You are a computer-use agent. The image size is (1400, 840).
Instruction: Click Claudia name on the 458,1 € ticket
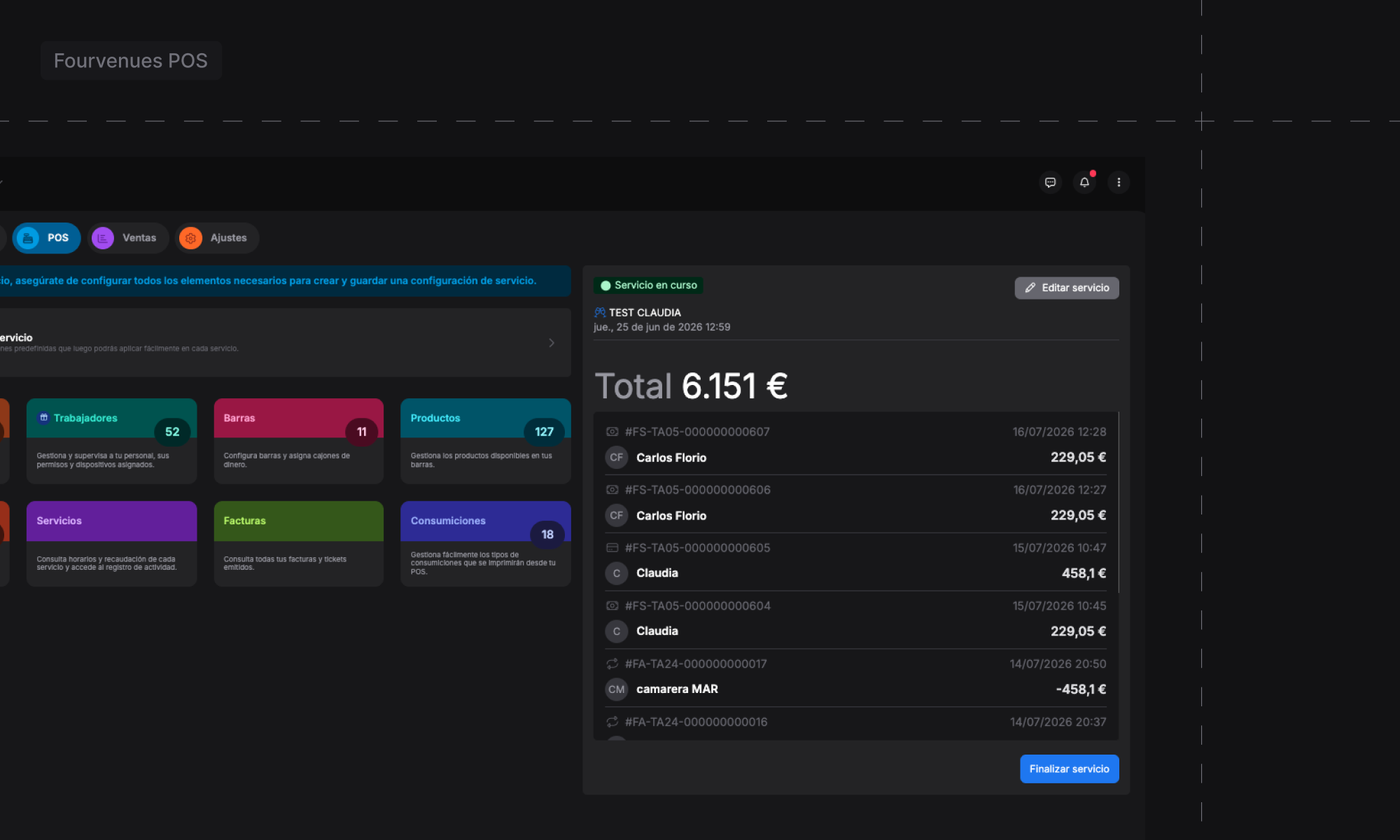point(657,574)
